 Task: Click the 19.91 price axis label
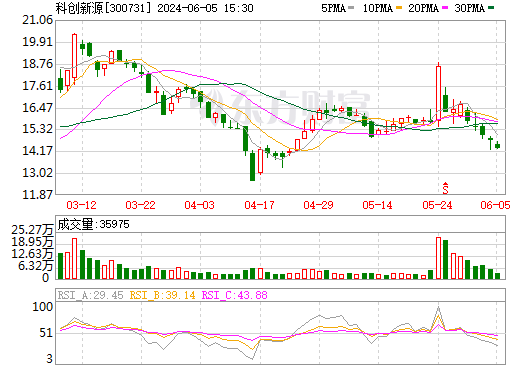click(x=38, y=42)
